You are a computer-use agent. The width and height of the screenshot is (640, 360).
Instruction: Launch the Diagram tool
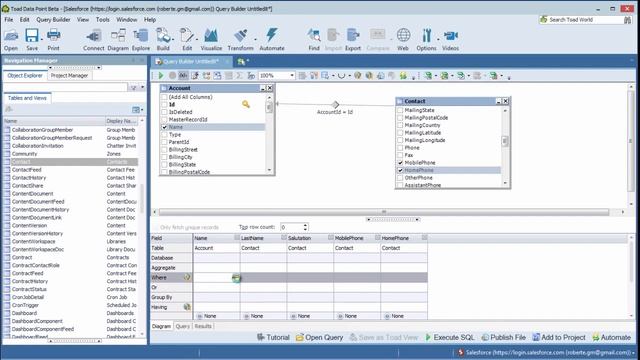[x=118, y=40]
